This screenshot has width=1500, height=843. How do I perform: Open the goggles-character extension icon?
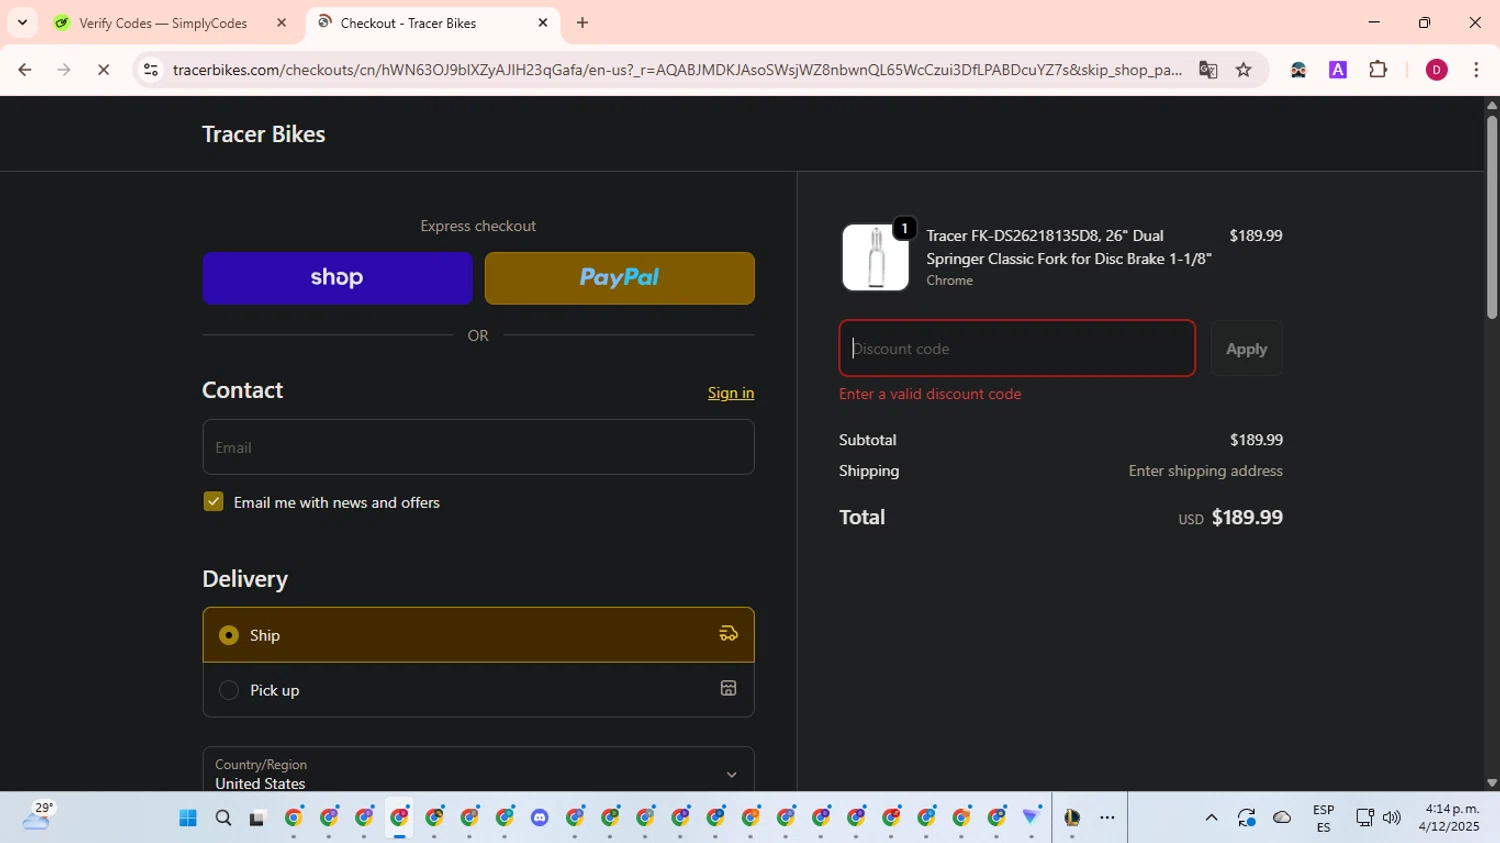(x=1298, y=70)
